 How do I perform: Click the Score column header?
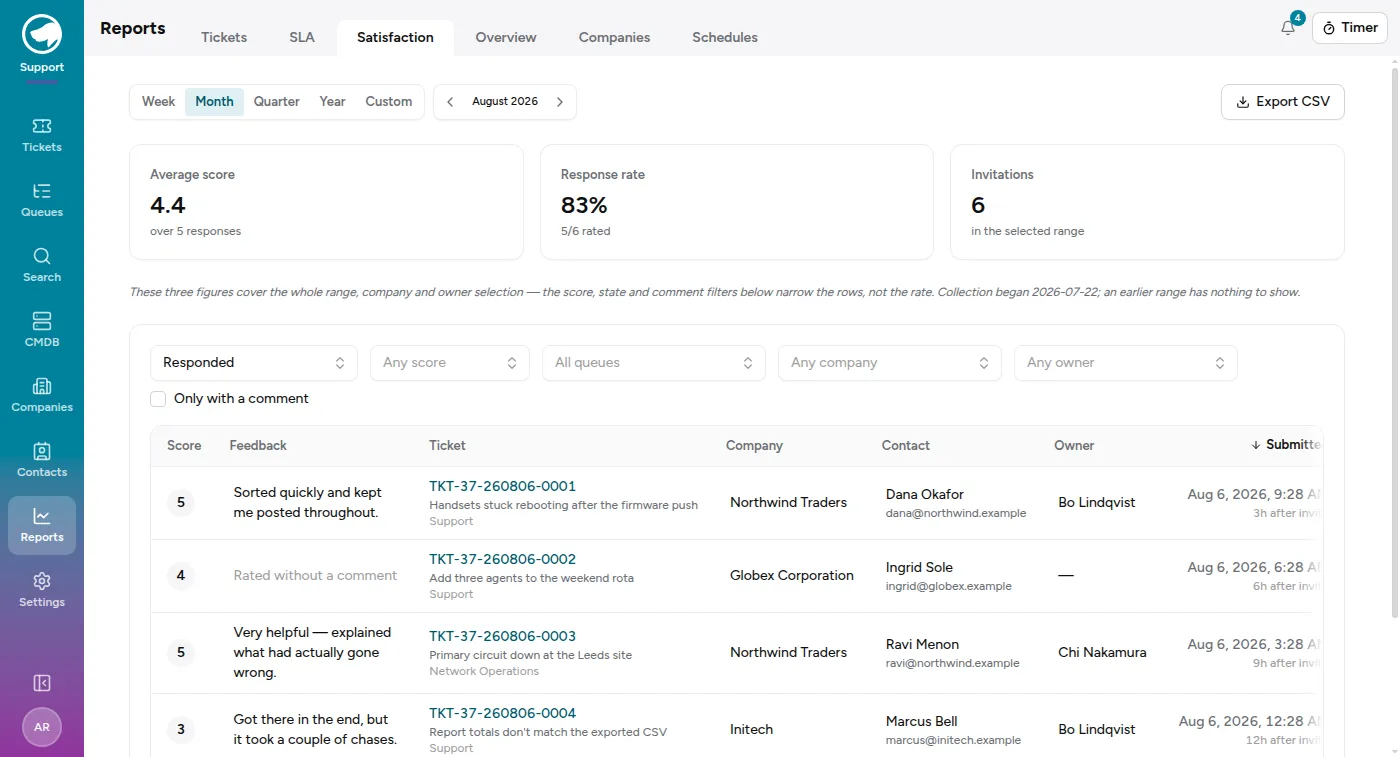(x=184, y=446)
